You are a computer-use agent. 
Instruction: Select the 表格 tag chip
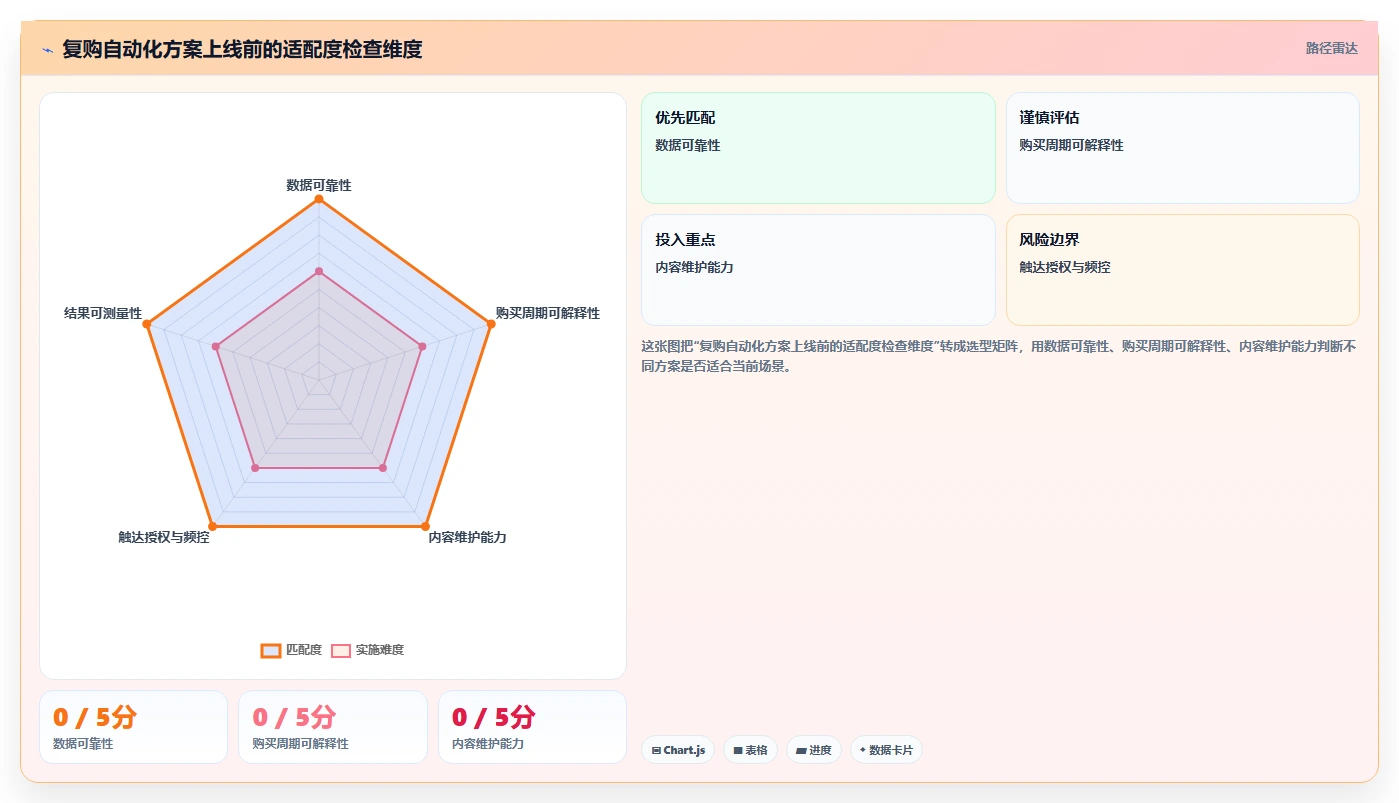[x=750, y=750]
